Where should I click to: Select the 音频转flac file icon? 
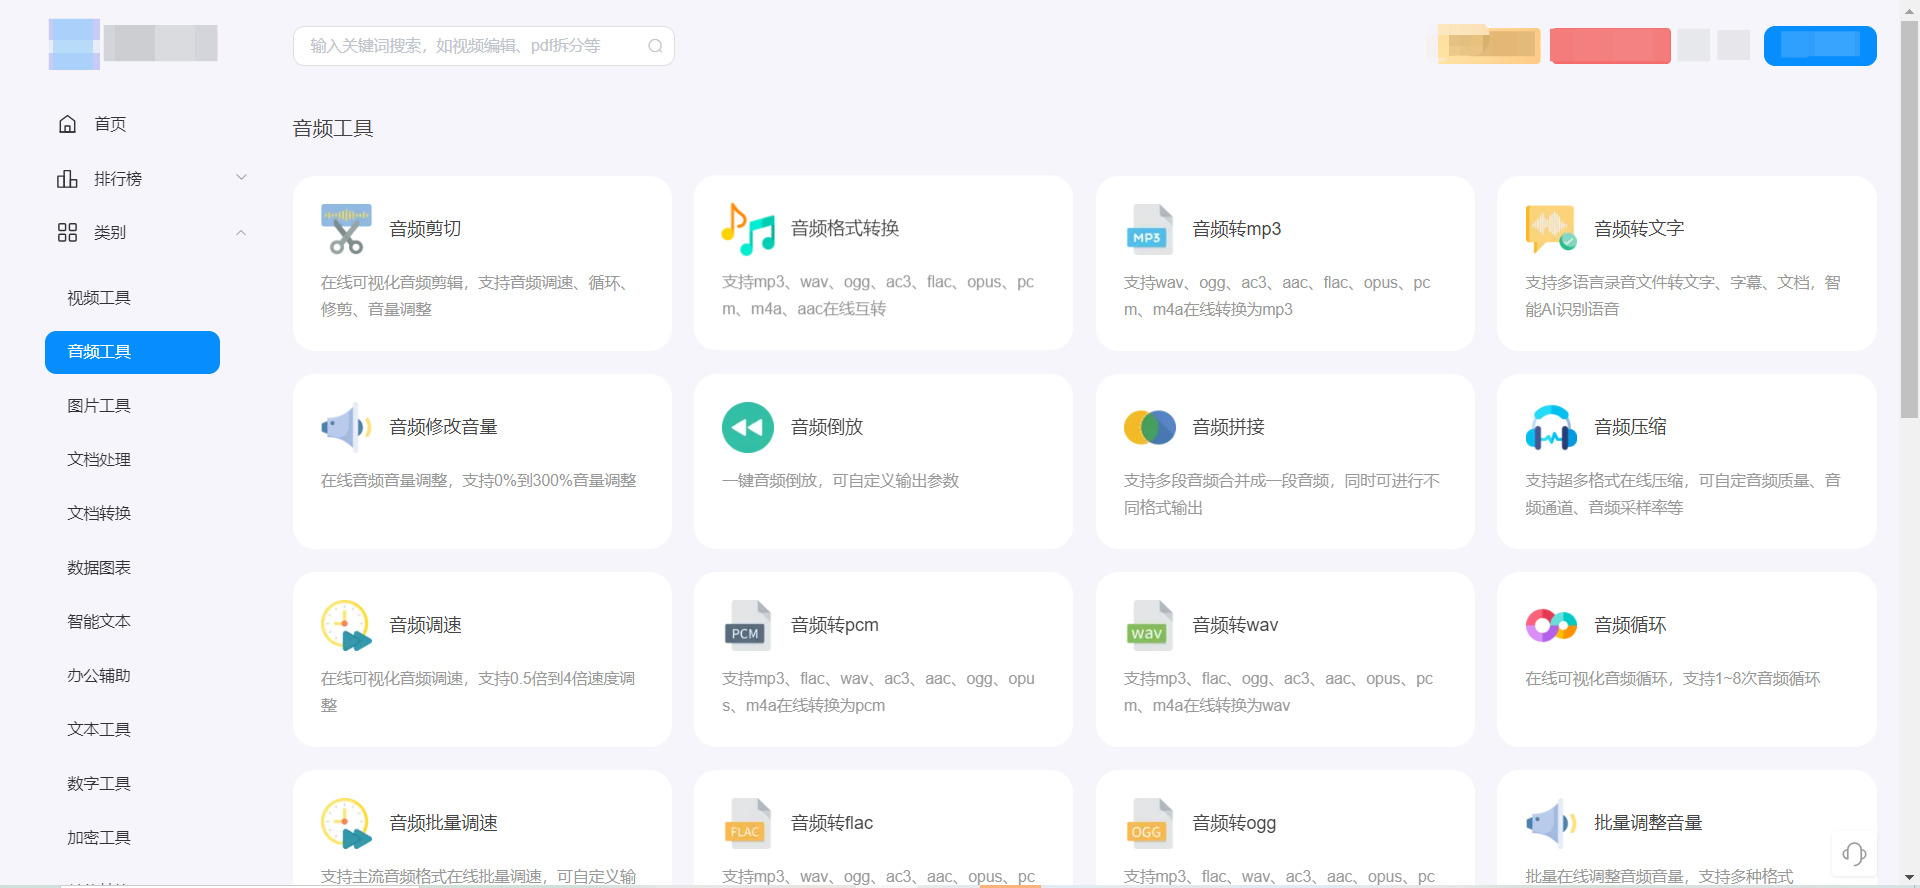pos(748,823)
